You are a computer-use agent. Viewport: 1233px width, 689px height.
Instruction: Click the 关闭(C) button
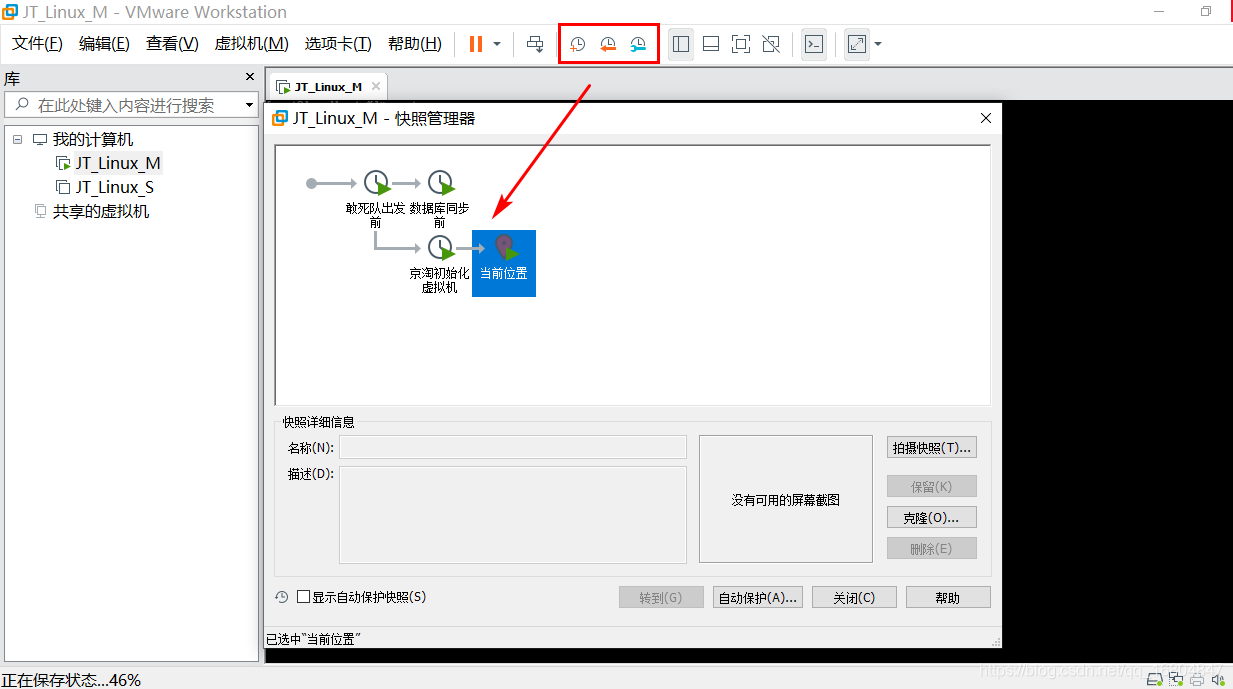point(855,598)
